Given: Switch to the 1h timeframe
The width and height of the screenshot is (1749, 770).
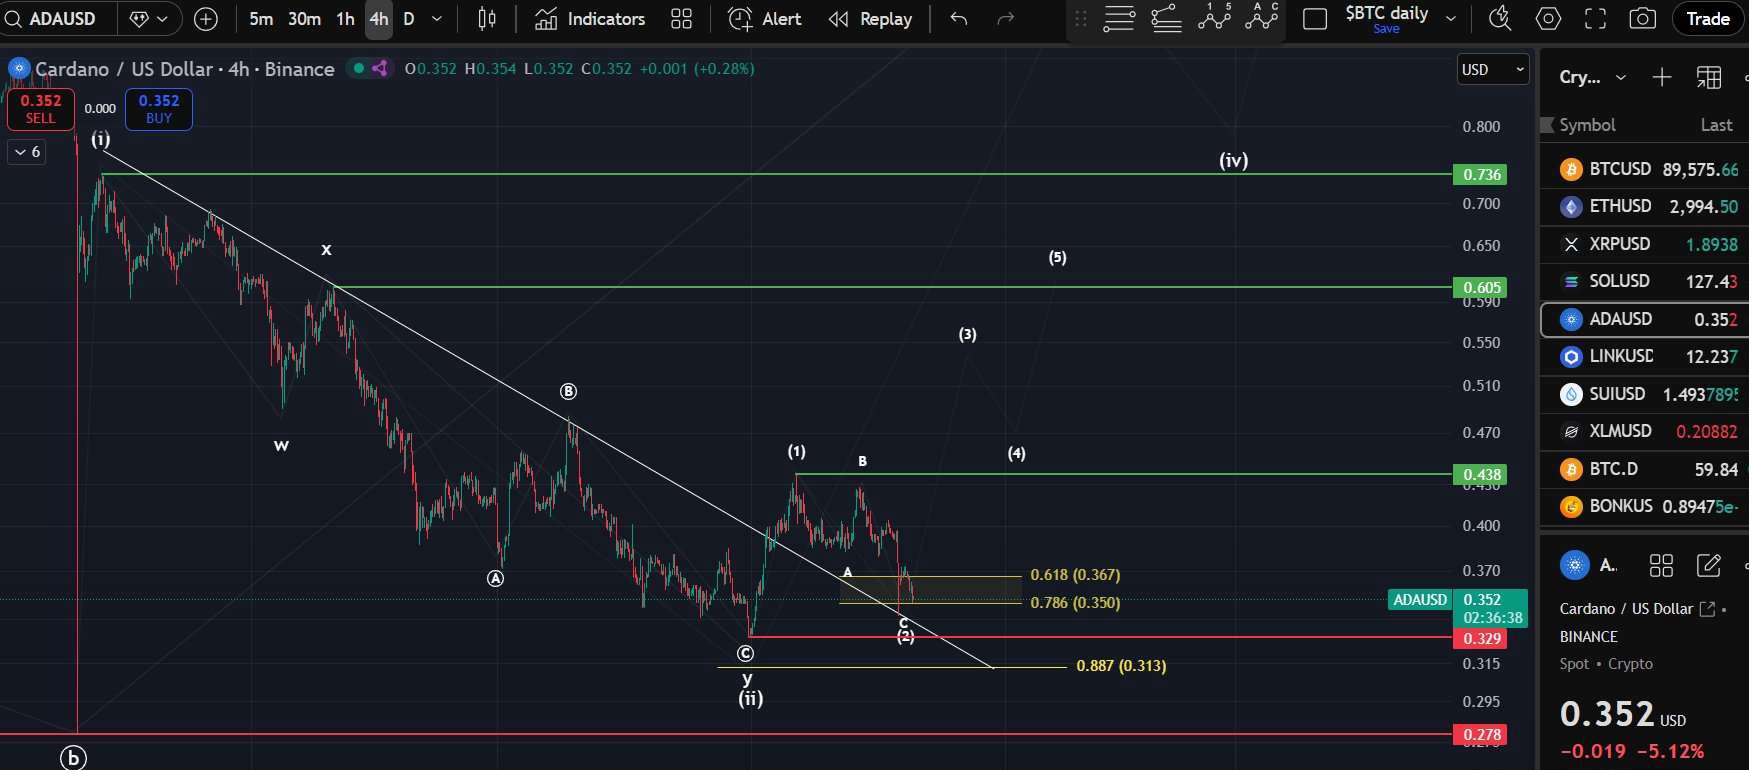Looking at the screenshot, I should pyautogui.click(x=345, y=19).
